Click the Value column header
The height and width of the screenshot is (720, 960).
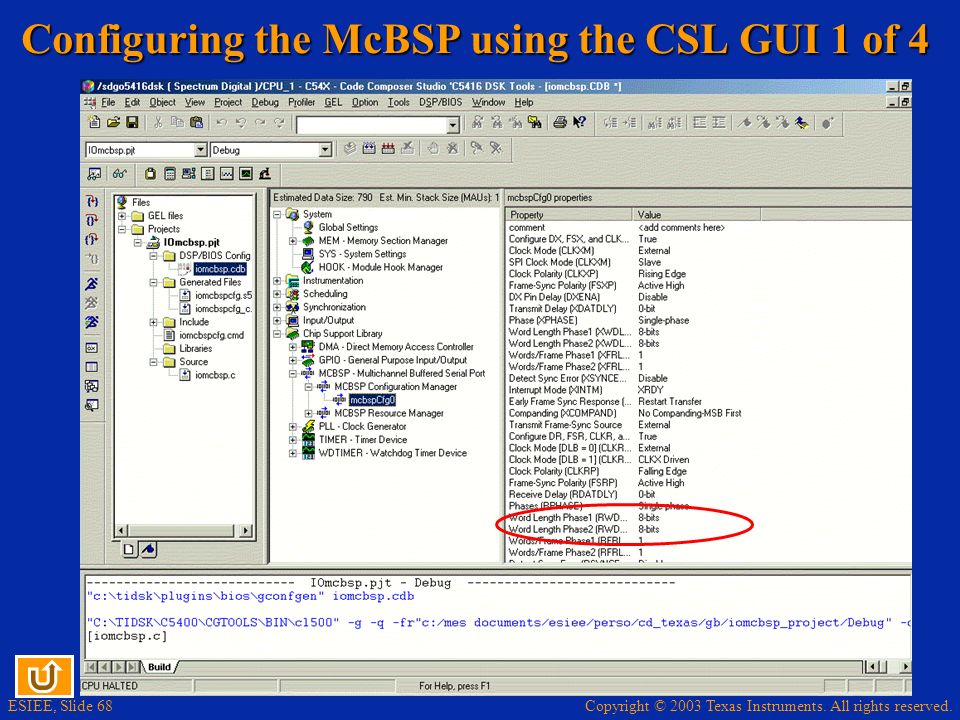(x=696, y=215)
